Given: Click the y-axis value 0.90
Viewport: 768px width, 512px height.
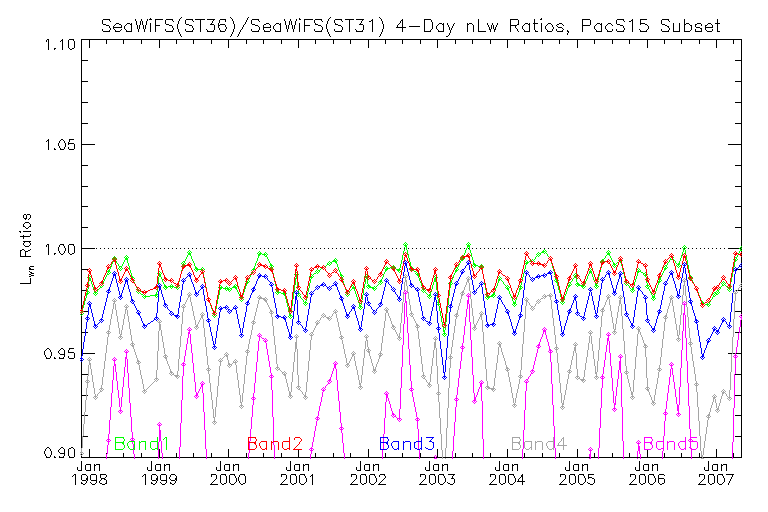Looking at the screenshot, I should coord(60,453).
